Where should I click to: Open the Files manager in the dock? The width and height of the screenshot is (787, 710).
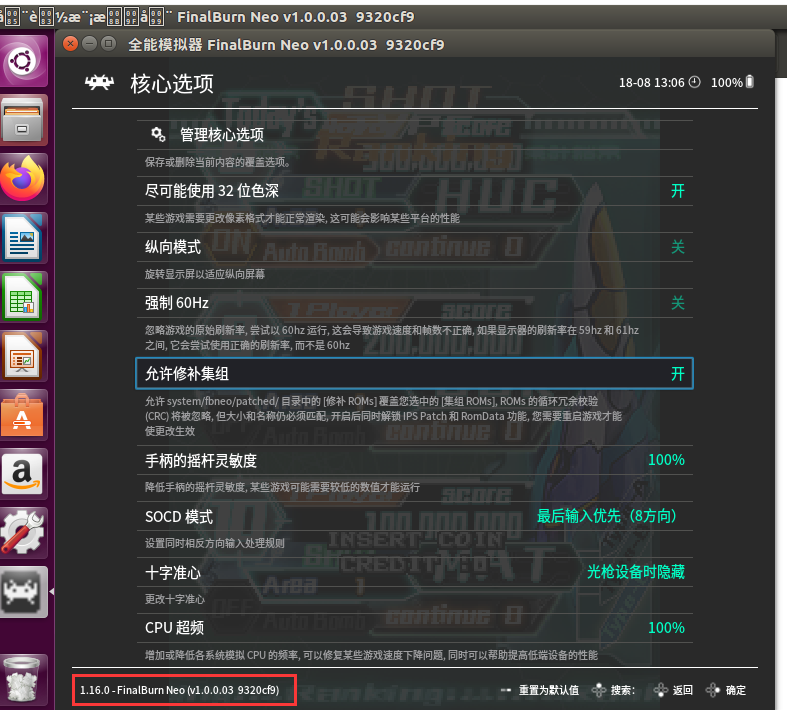tap(22, 120)
